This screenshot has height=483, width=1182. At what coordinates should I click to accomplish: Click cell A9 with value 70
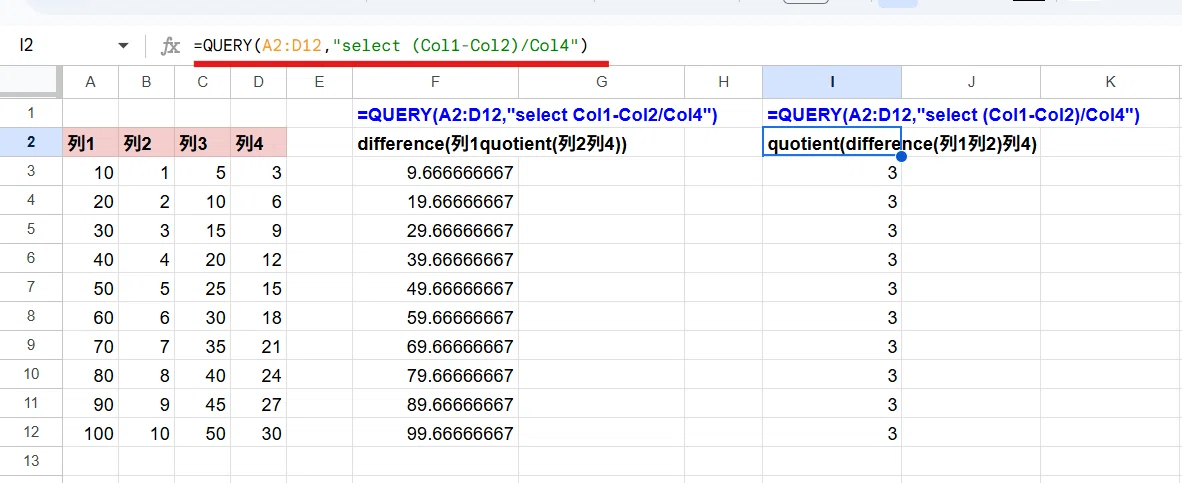pyautogui.click(x=90, y=347)
